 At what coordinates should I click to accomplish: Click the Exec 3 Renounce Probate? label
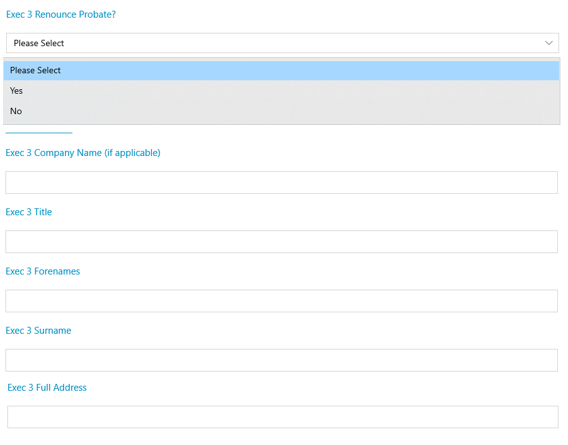point(61,14)
